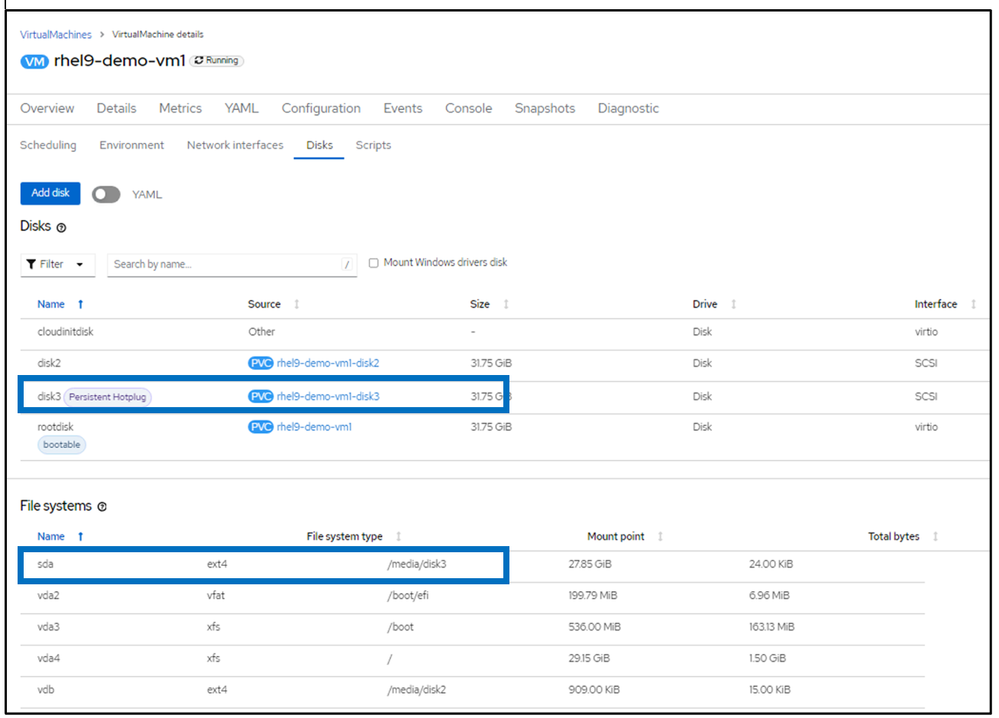Sort disks by Drive column icon

[x=734, y=304]
